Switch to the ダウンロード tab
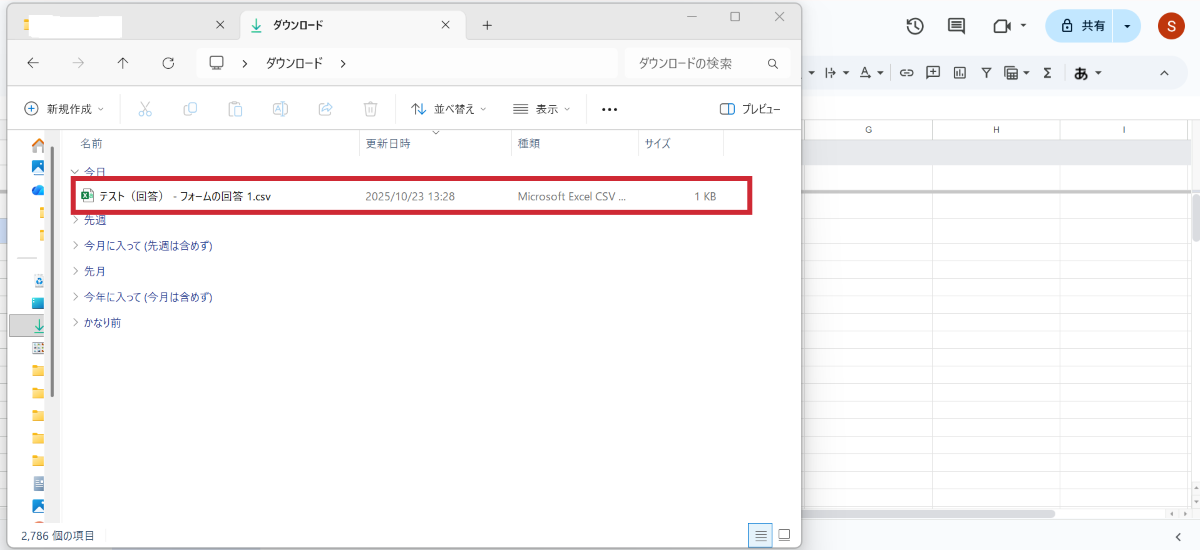This screenshot has height=550, width=1200. point(340,25)
